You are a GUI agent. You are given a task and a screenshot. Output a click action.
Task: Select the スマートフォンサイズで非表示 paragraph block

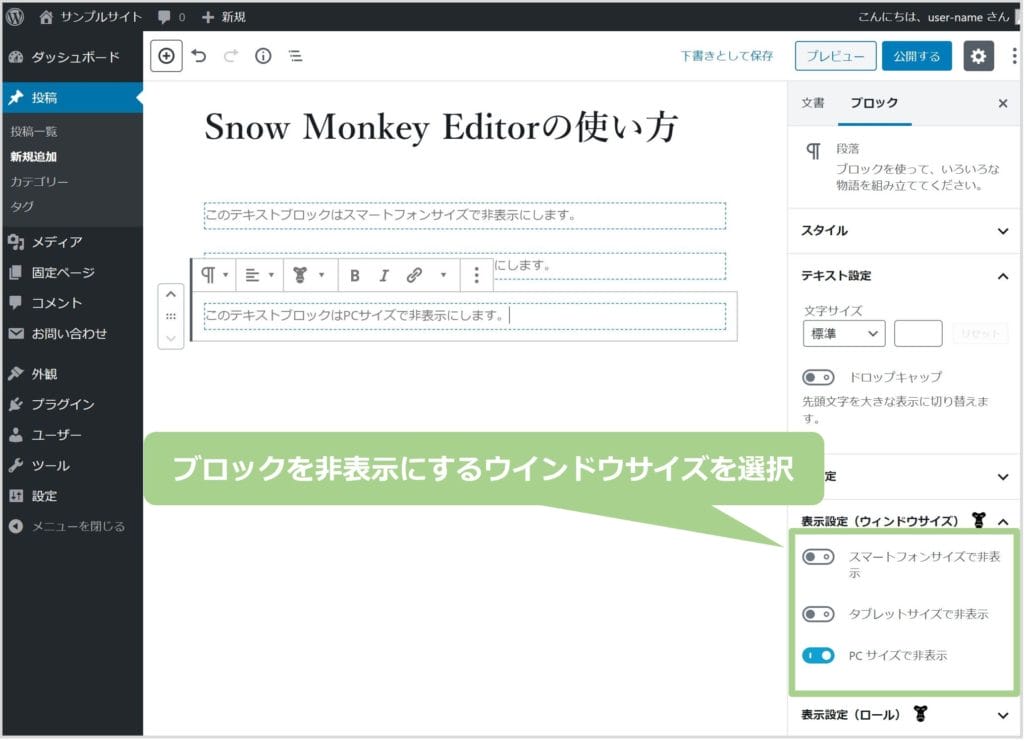pyautogui.click(x=465, y=215)
